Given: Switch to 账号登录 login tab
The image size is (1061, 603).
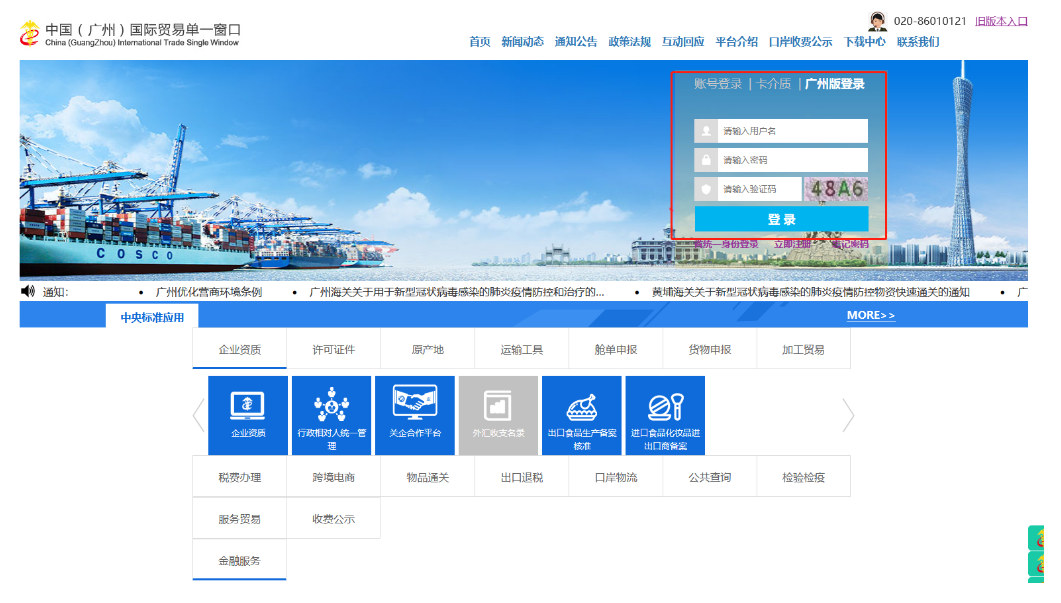Looking at the screenshot, I should (x=718, y=84).
